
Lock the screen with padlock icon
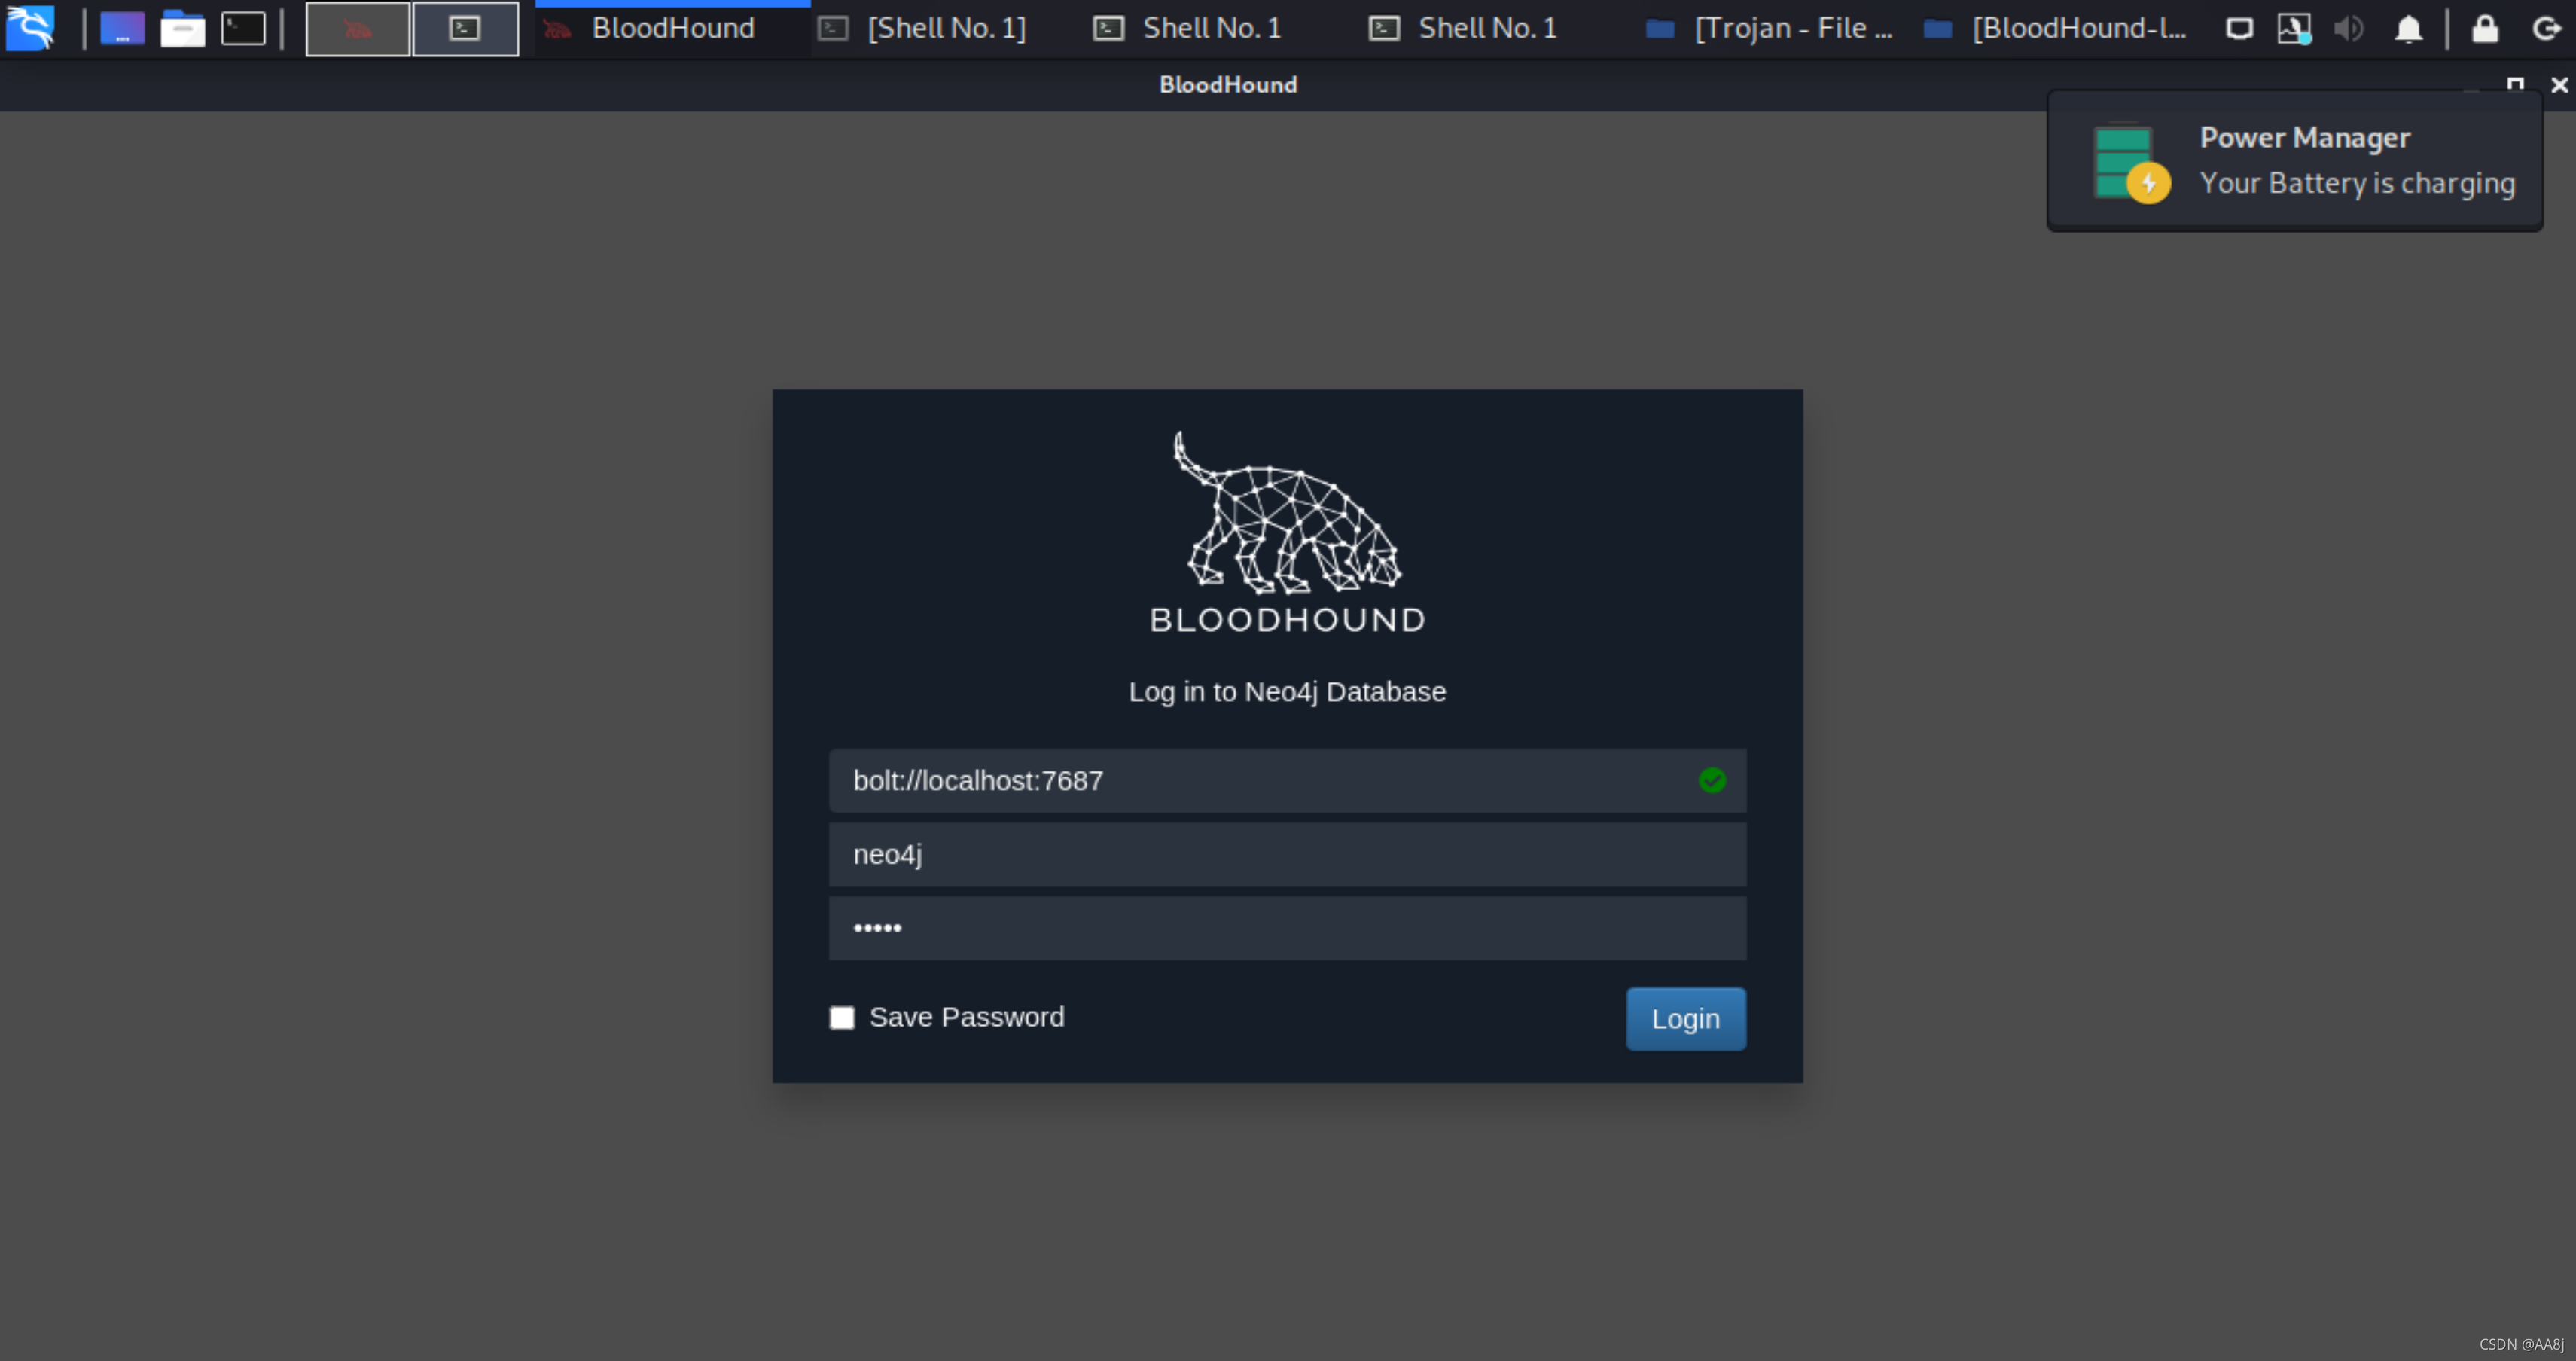[2485, 28]
